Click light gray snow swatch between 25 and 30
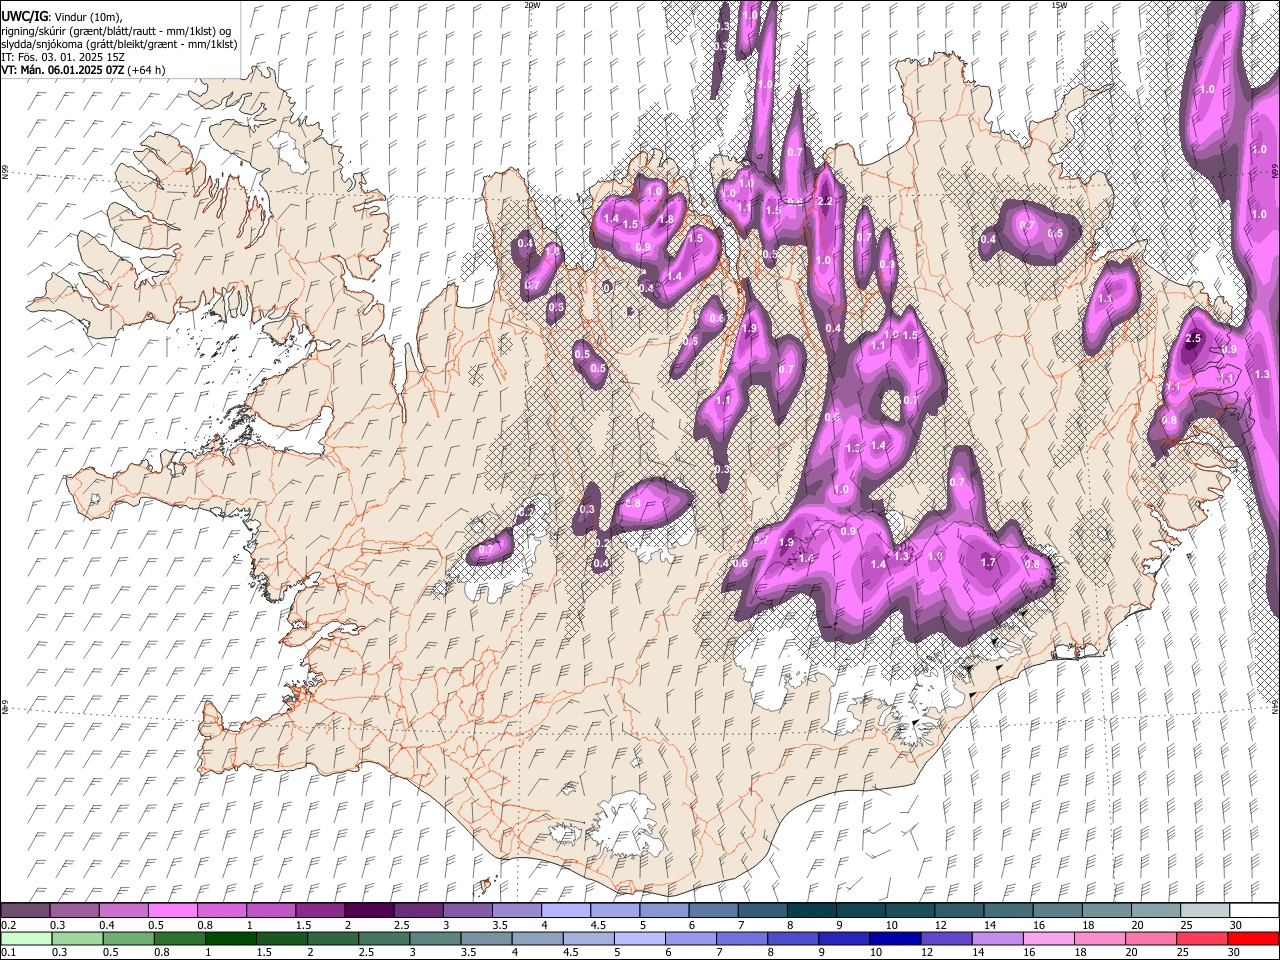This screenshot has width=1280, height=960. click(1205, 911)
